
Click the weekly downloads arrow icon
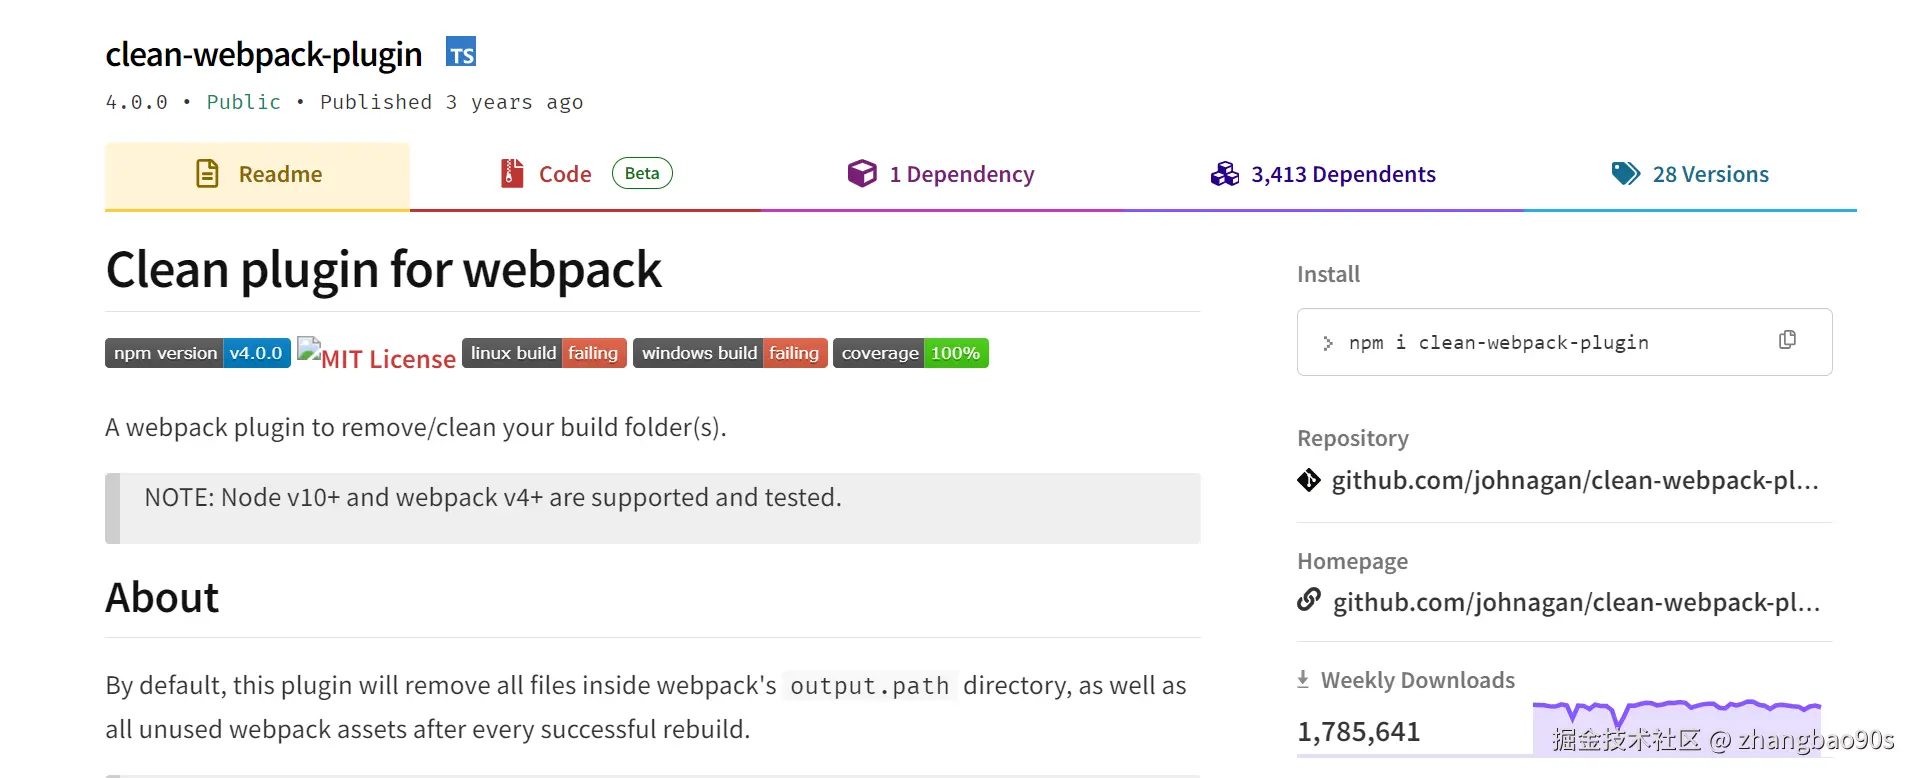pyautogui.click(x=1303, y=680)
